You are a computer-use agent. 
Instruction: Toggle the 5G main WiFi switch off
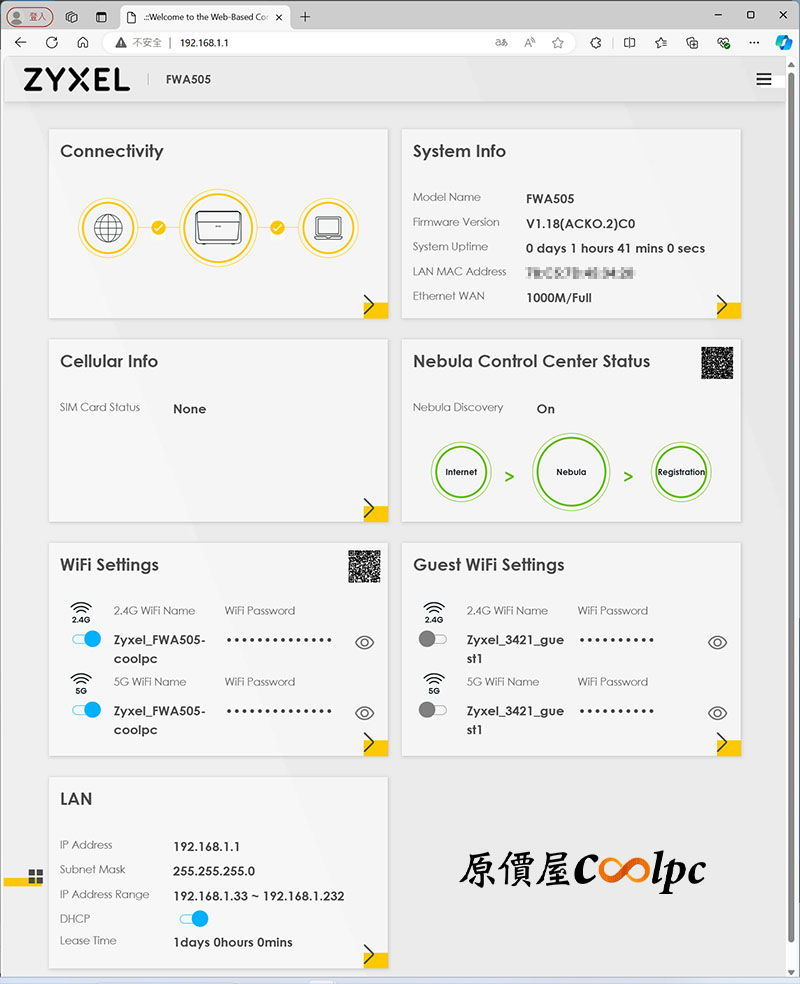[86, 710]
